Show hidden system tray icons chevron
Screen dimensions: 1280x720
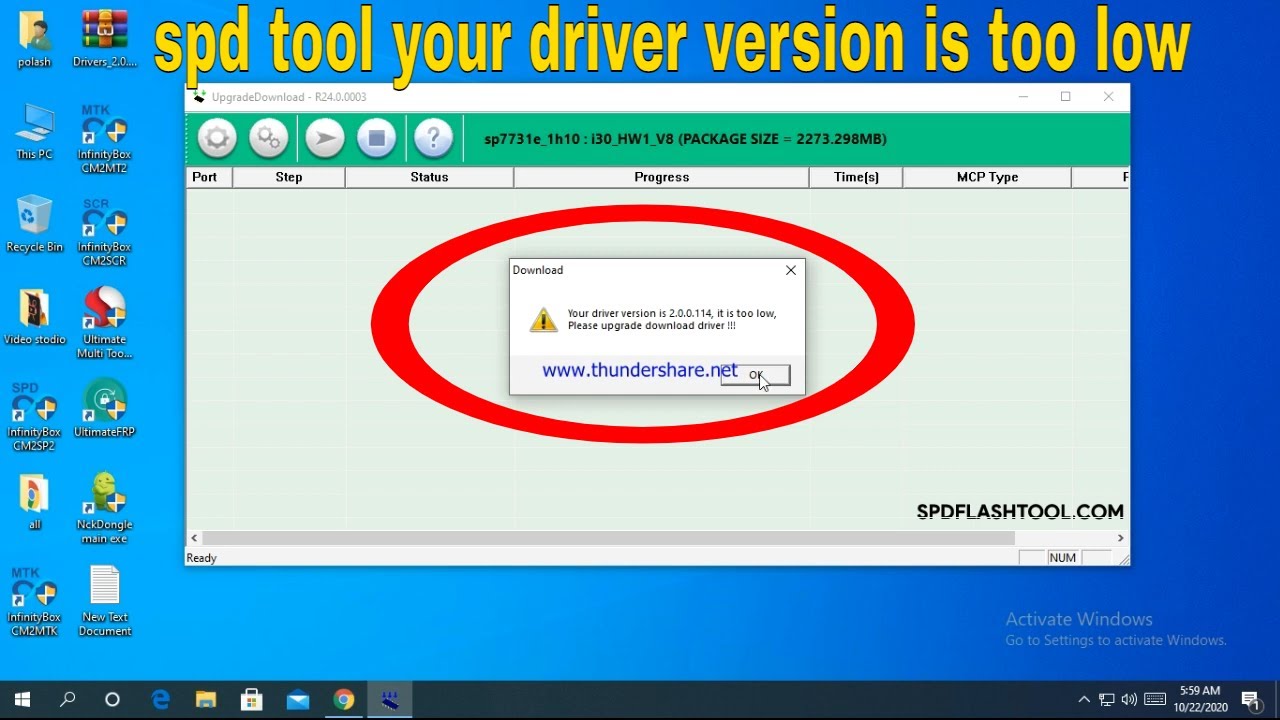click(x=1084, y=700)
